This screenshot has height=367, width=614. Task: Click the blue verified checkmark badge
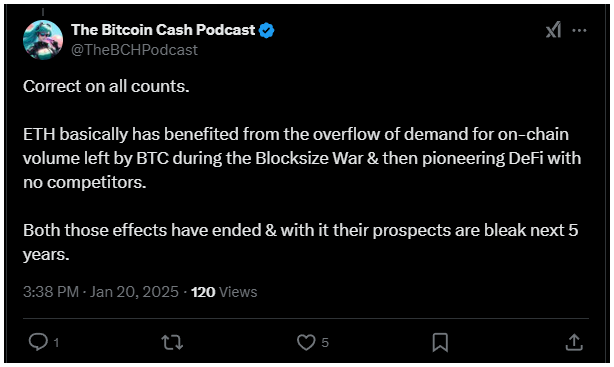[267, 31]
